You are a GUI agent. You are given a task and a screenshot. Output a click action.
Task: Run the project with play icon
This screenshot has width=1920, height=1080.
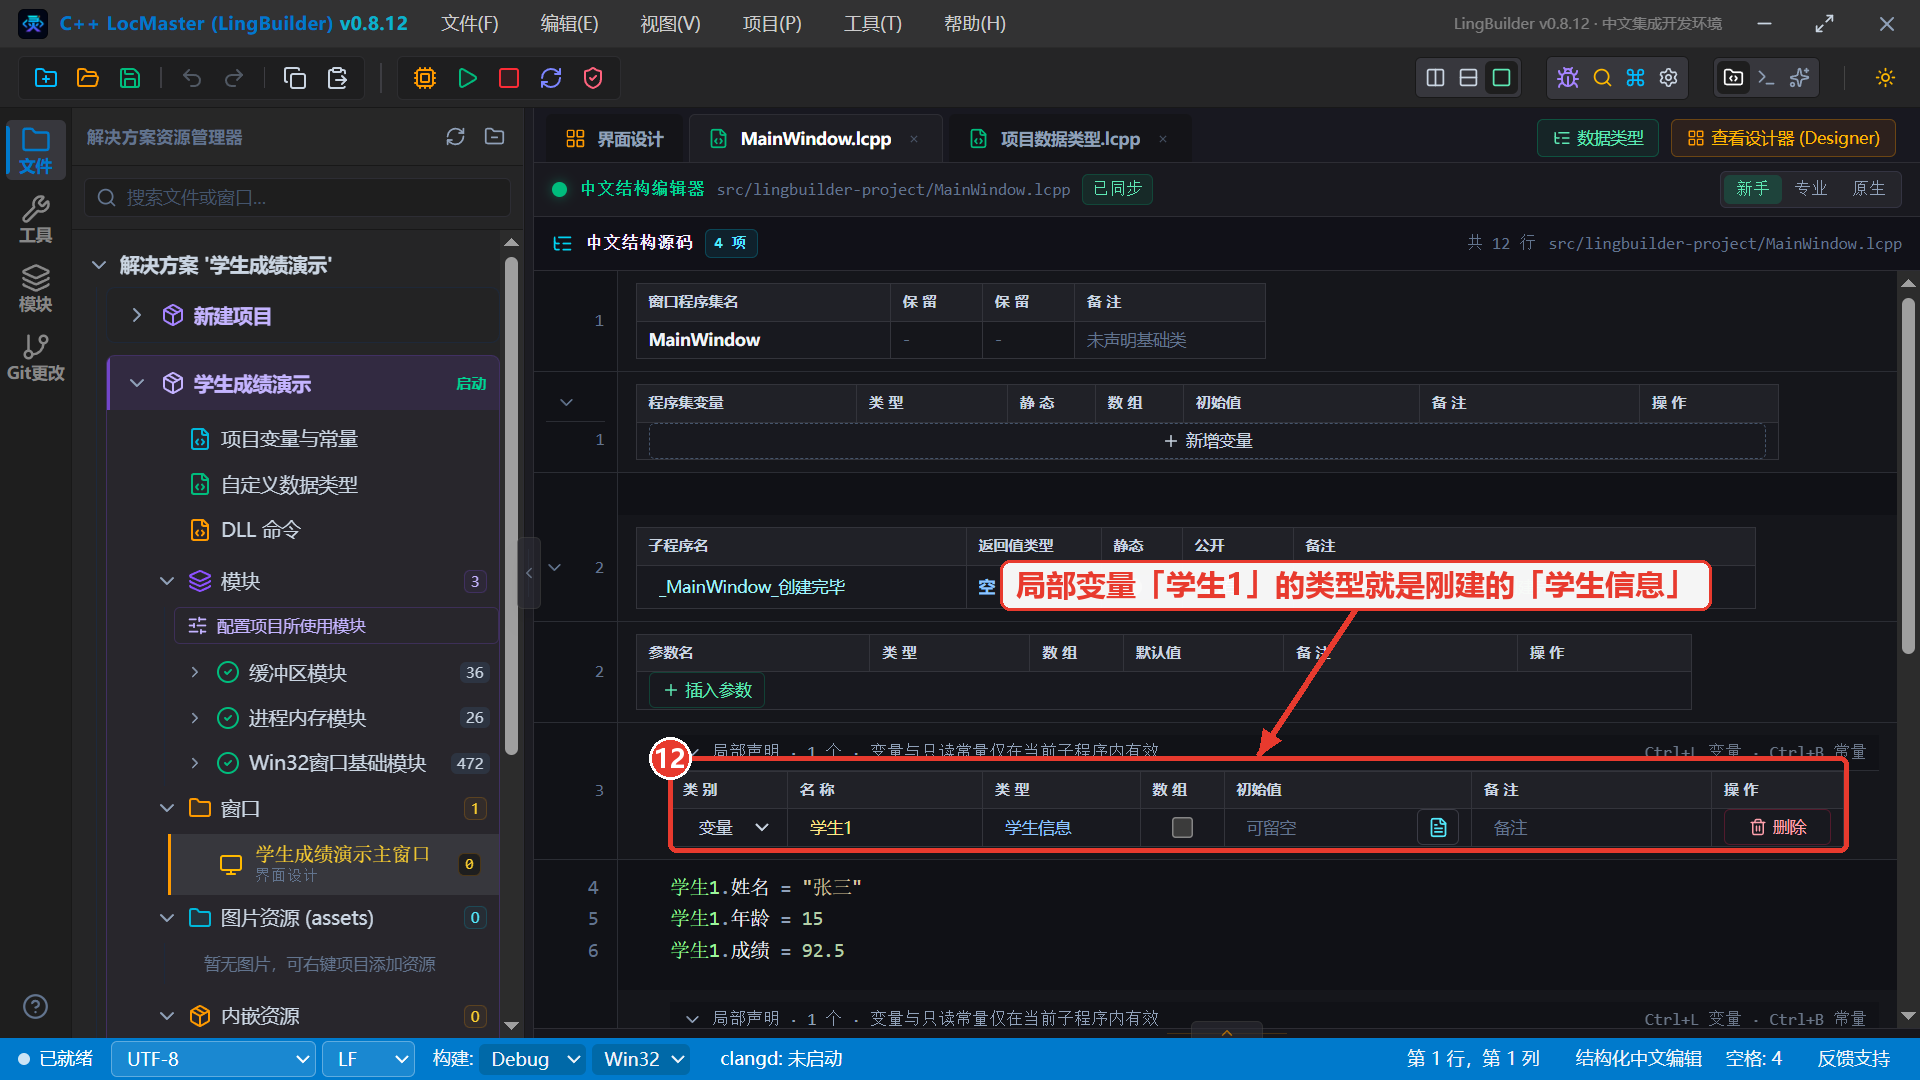click(467, 78)
